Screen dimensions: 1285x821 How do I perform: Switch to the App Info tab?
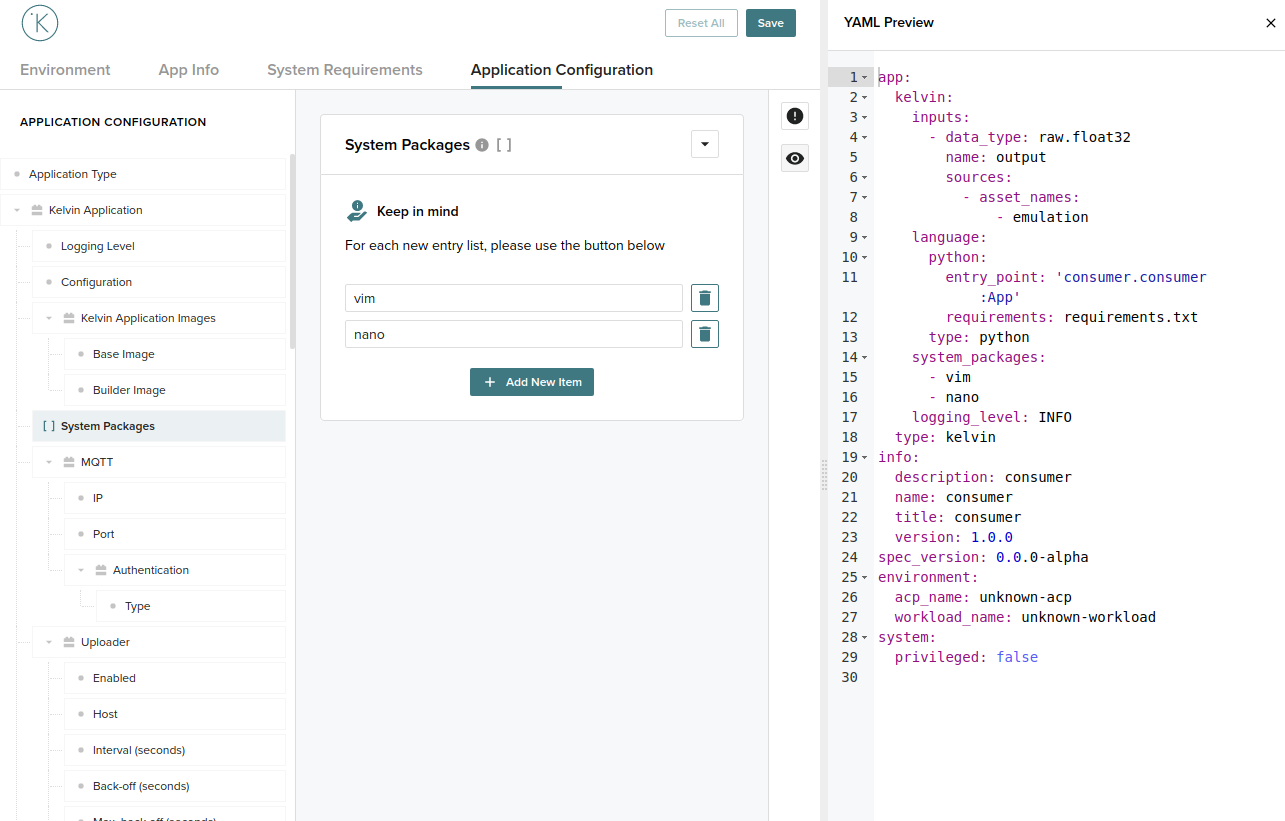[x=189, y=70]
